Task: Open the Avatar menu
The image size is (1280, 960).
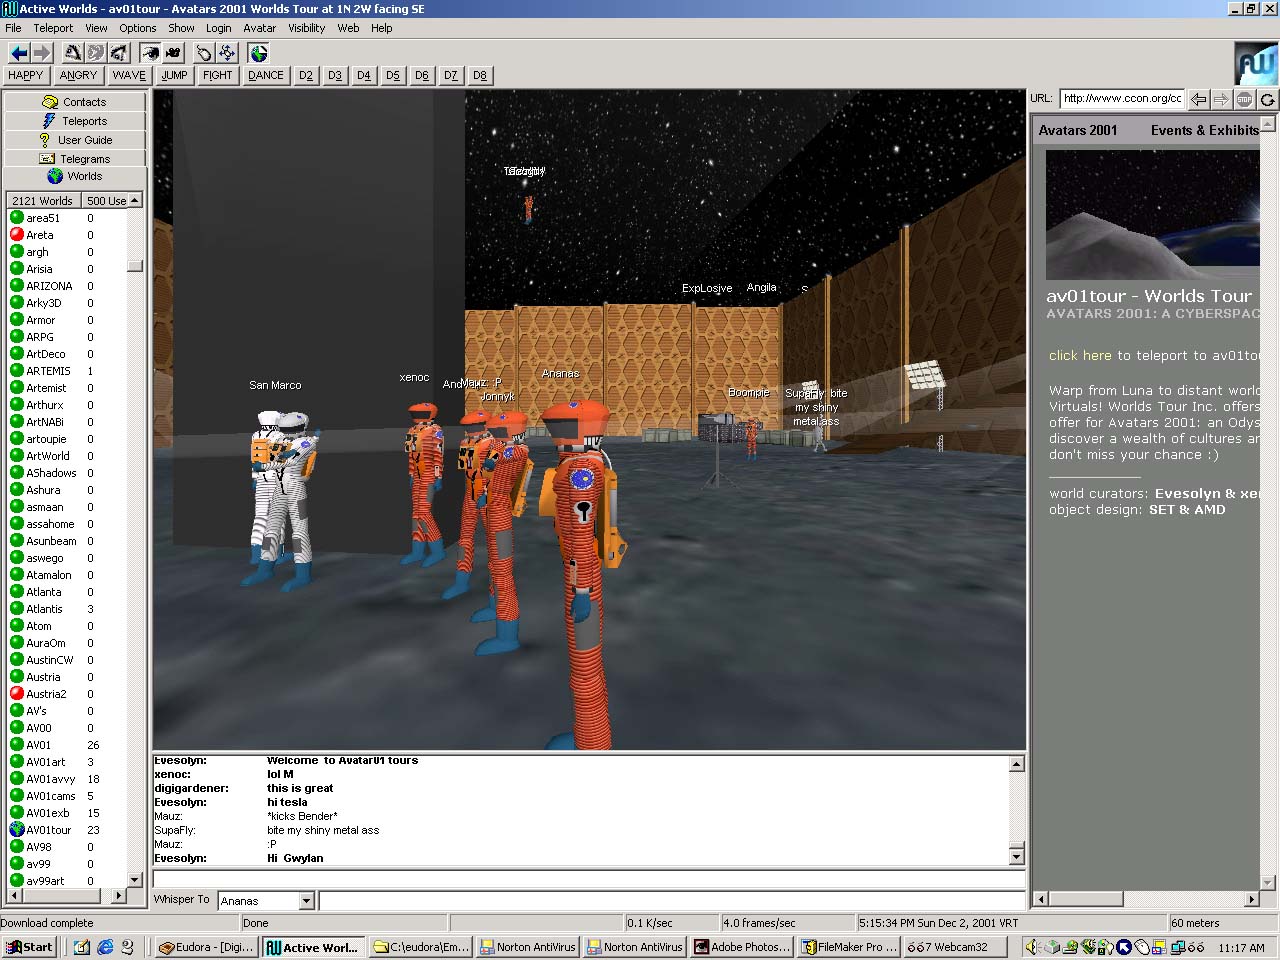Action: (x=259, y=28)
